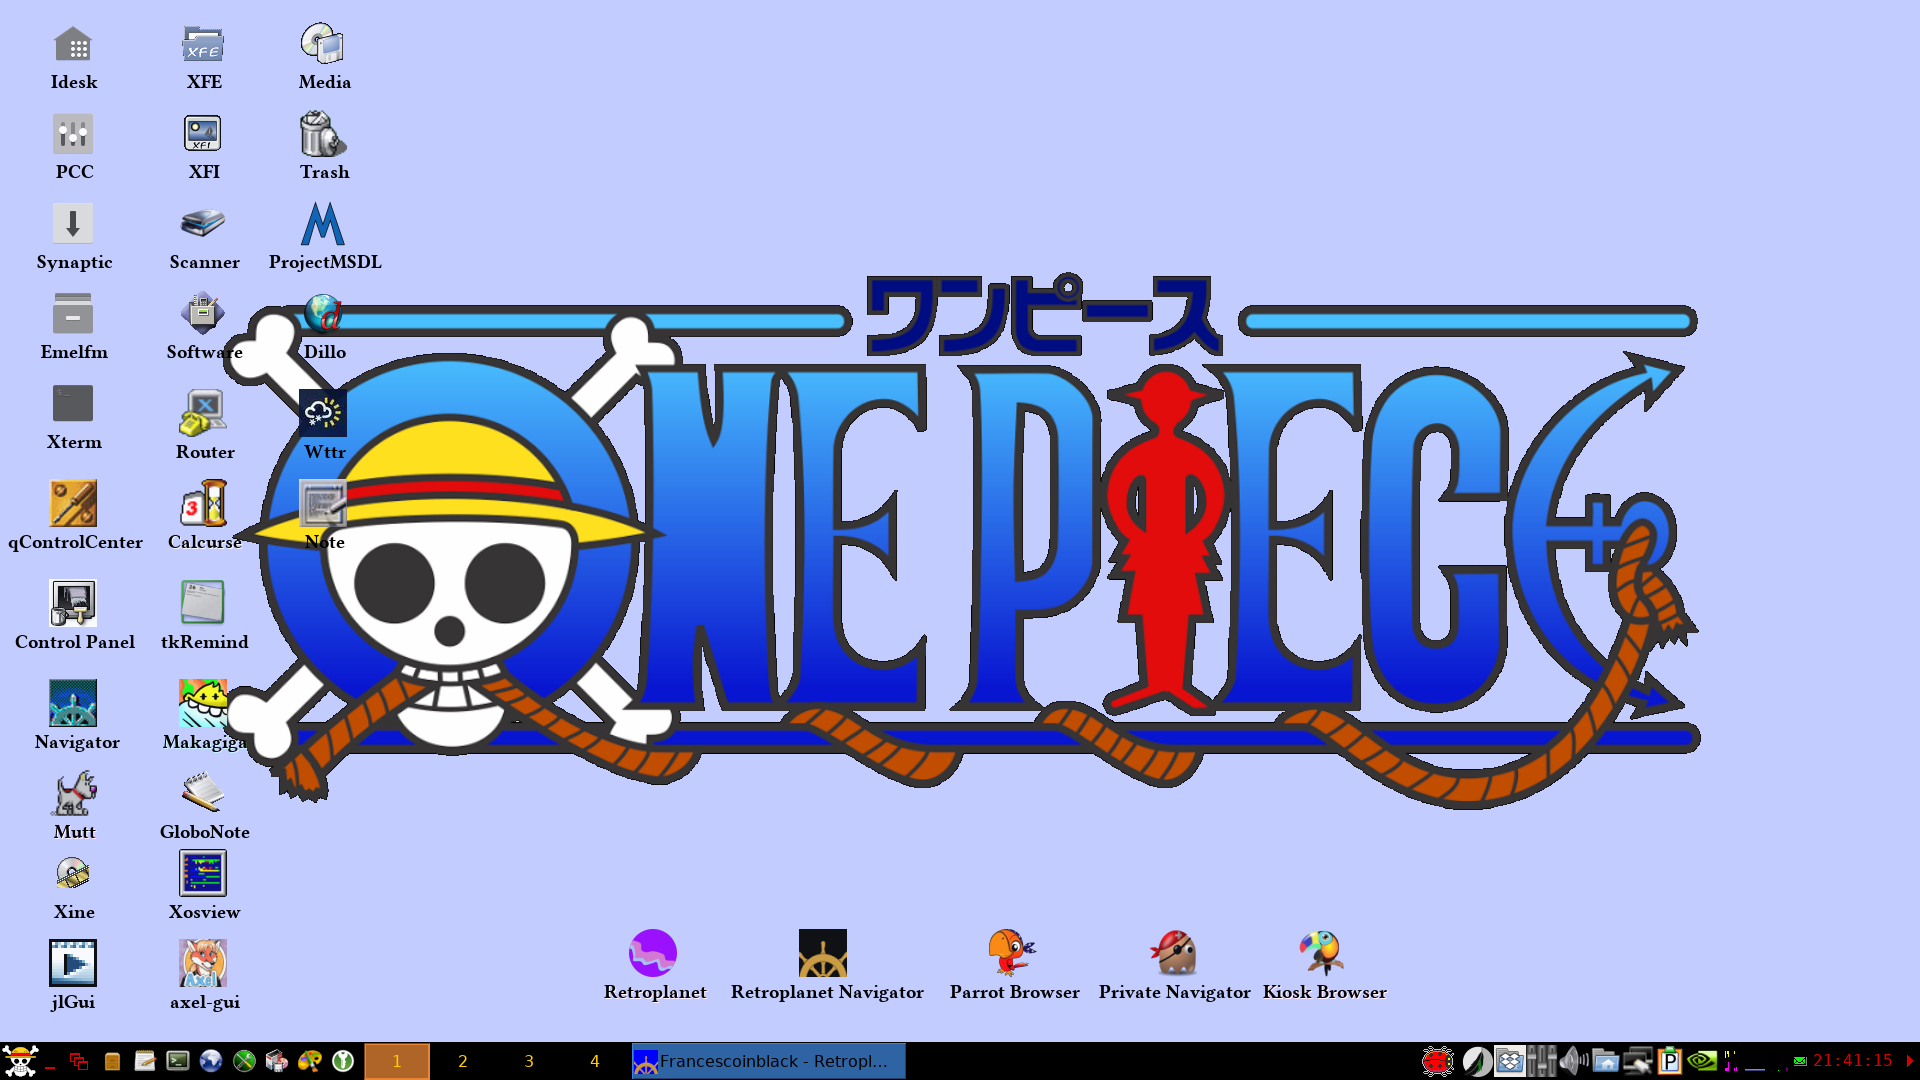Image resolution: width=1920 pixels, height=1080 pixels.
Task: Open Xterm terminal icon
Action: (x=73, y=405)
